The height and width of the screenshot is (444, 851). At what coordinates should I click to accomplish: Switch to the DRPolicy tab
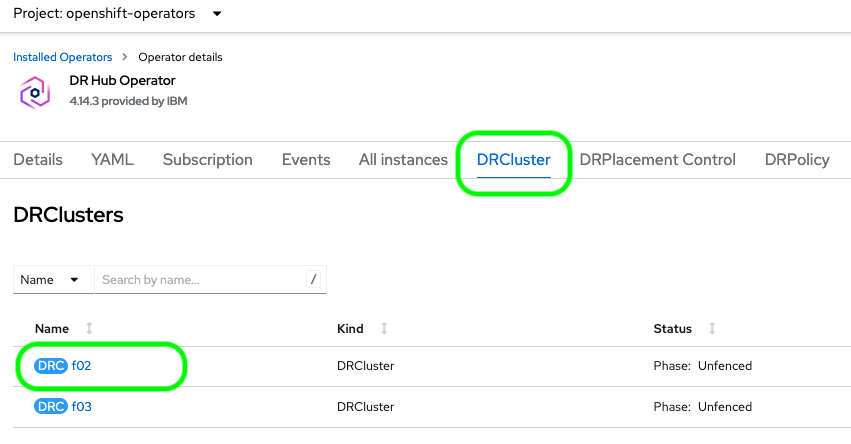(797, 160)
